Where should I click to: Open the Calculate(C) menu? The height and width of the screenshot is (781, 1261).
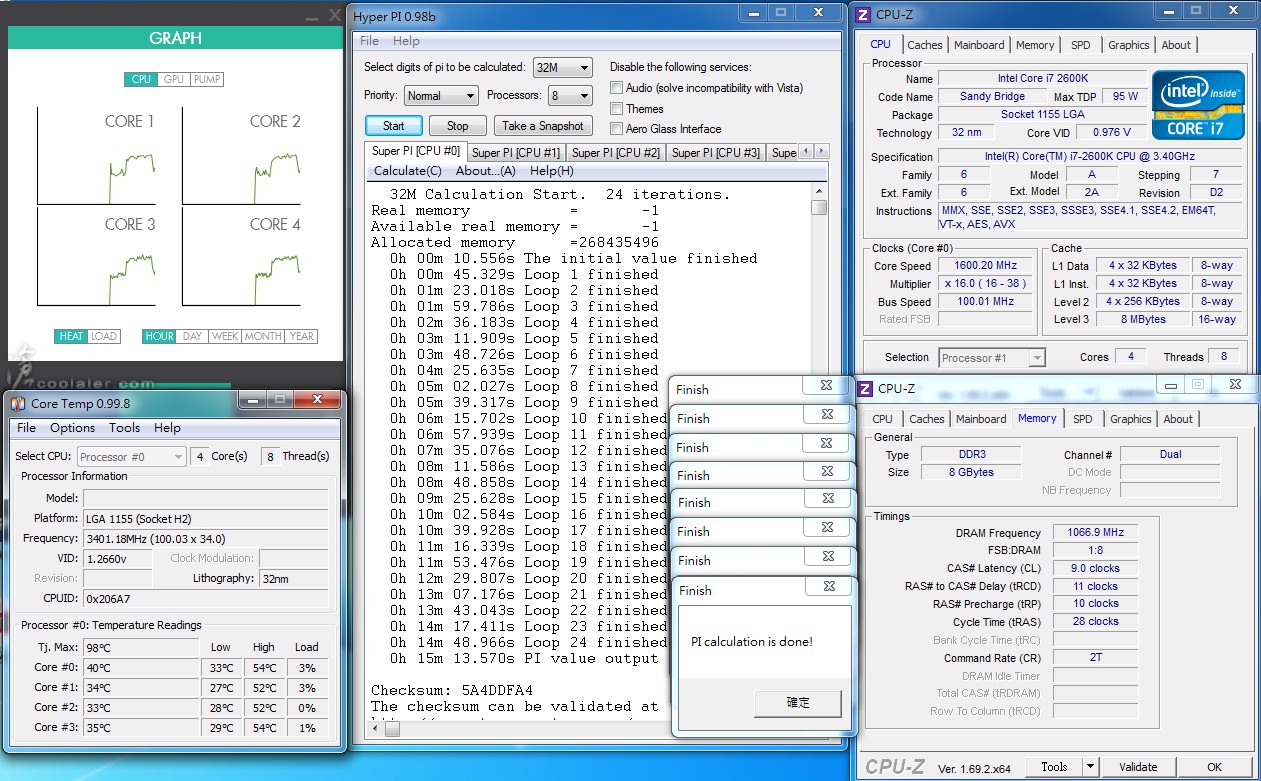pyautogui.click(x=408, y=170)
